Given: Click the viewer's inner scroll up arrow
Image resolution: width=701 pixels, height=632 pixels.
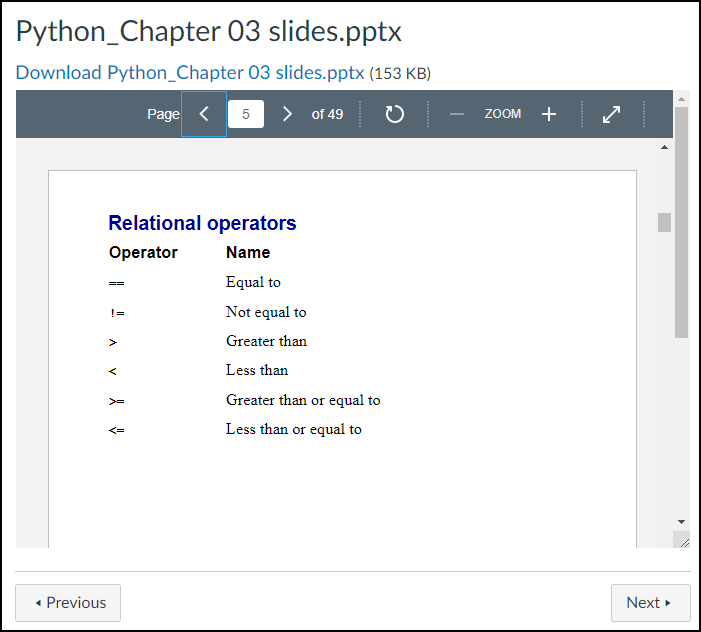Looking at the screenshot, I should [664, 147].
